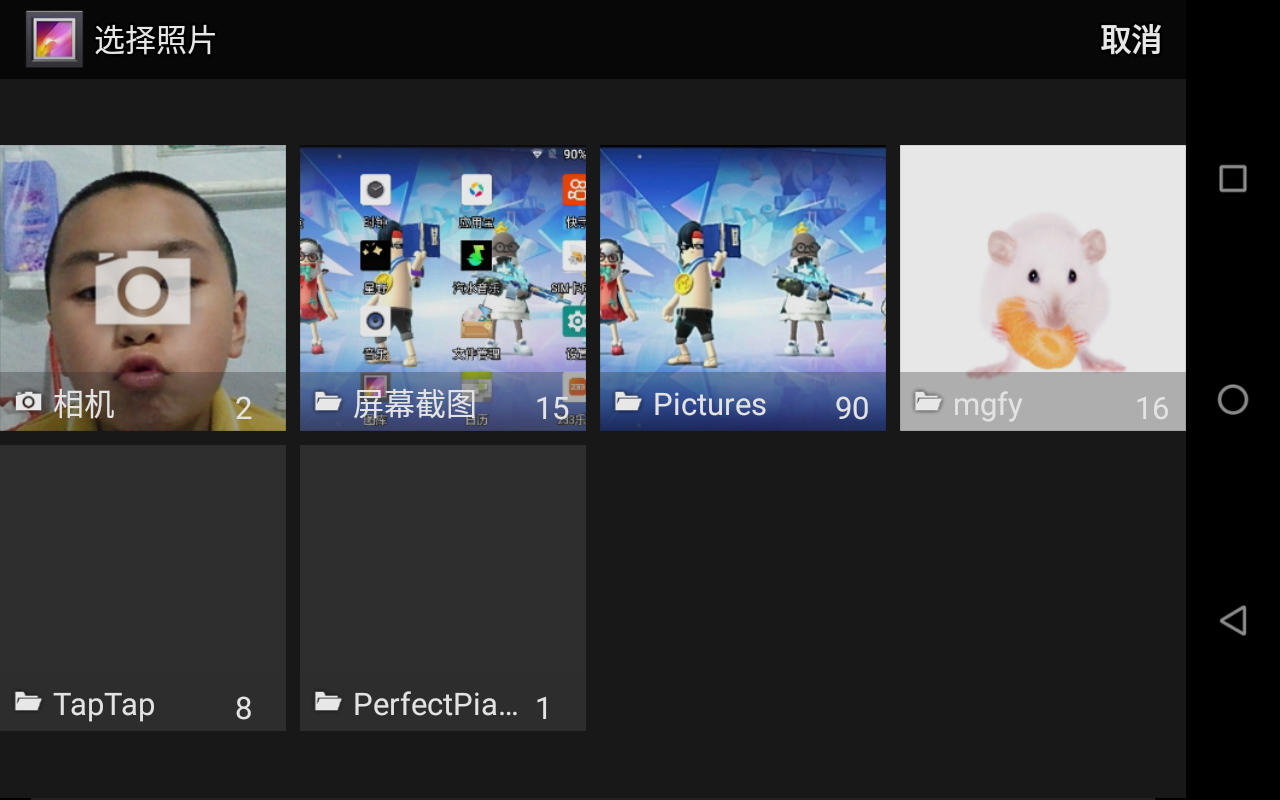Cancel photo selection with 取消

(x=1131, y=40)
